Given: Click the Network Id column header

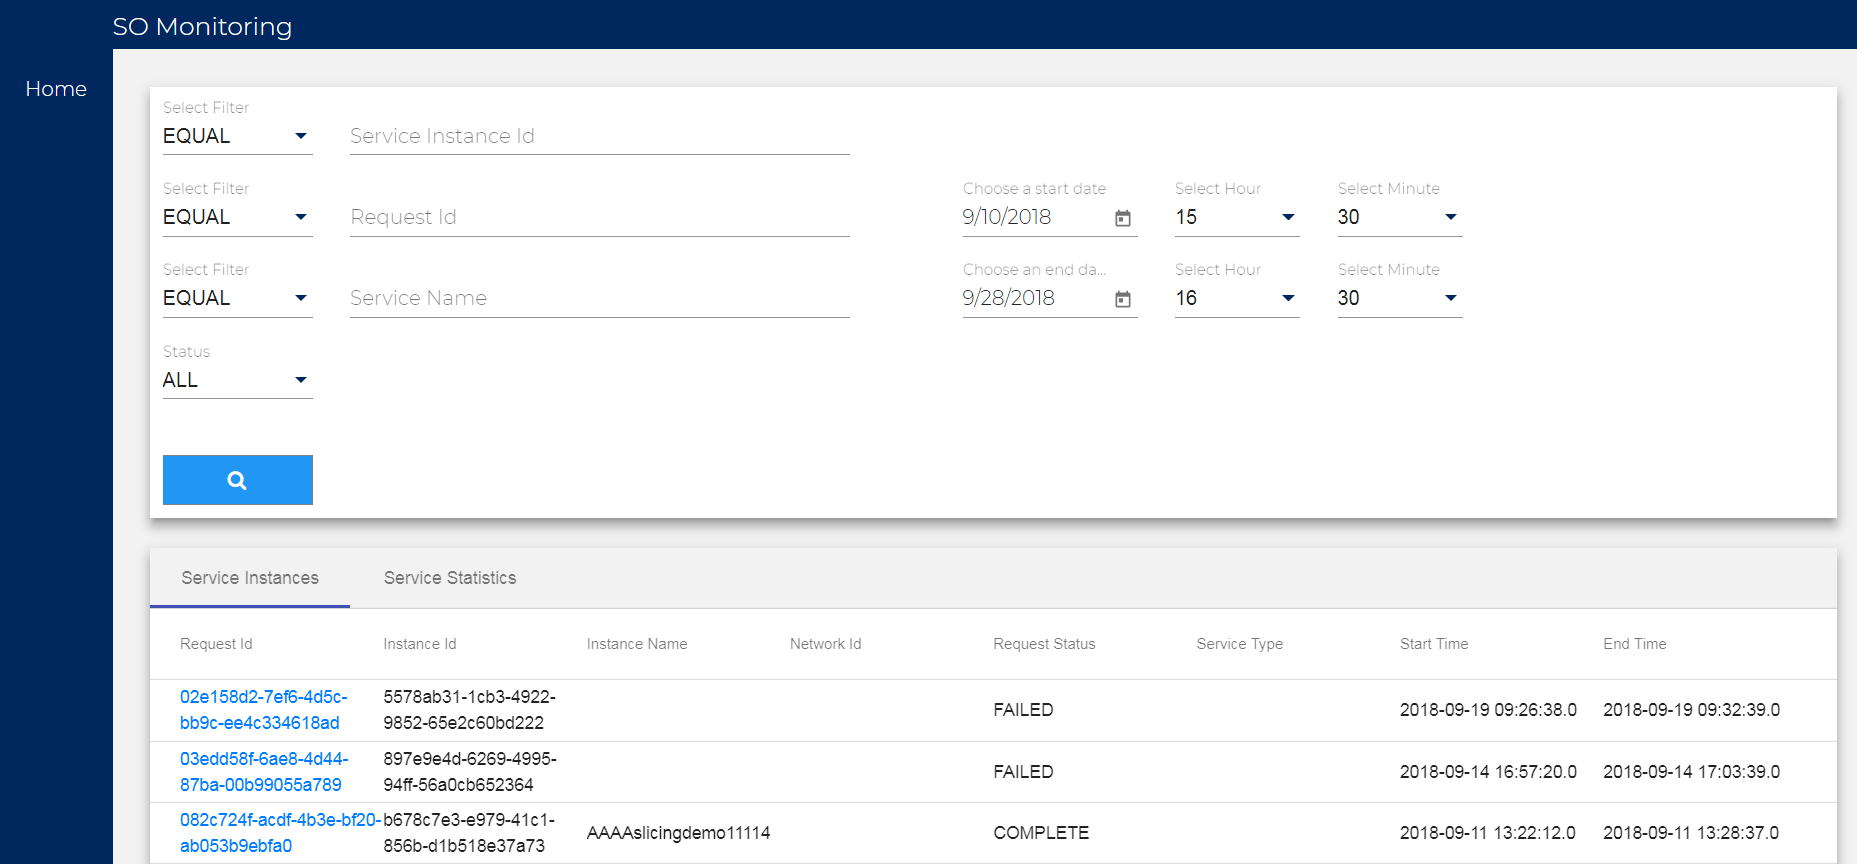Looking at the screenshot, I should 825,644.
